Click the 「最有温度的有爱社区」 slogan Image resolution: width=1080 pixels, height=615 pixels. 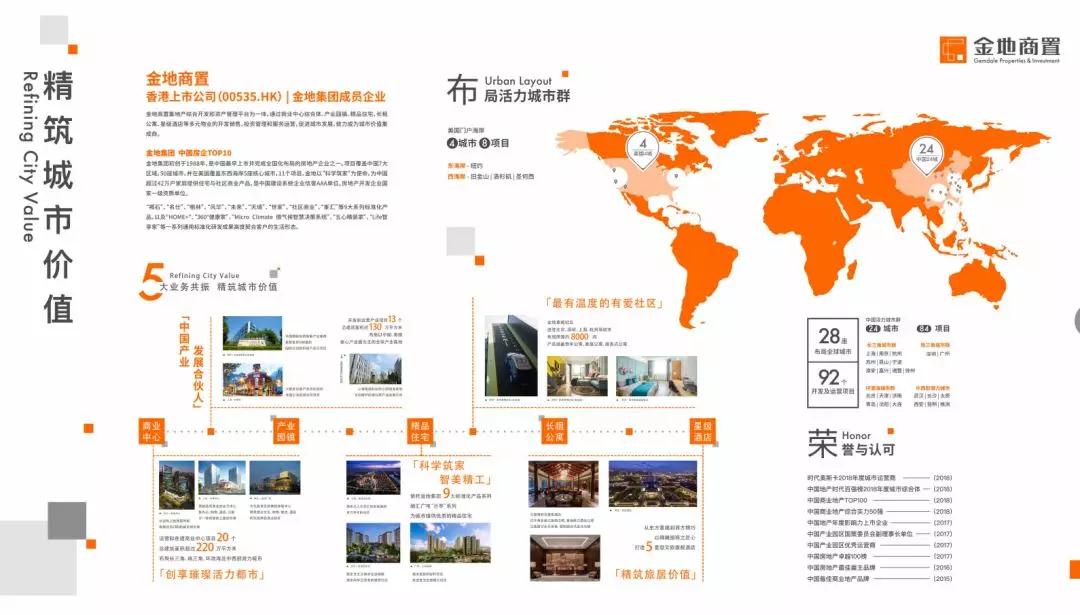(x=604, y=303)
